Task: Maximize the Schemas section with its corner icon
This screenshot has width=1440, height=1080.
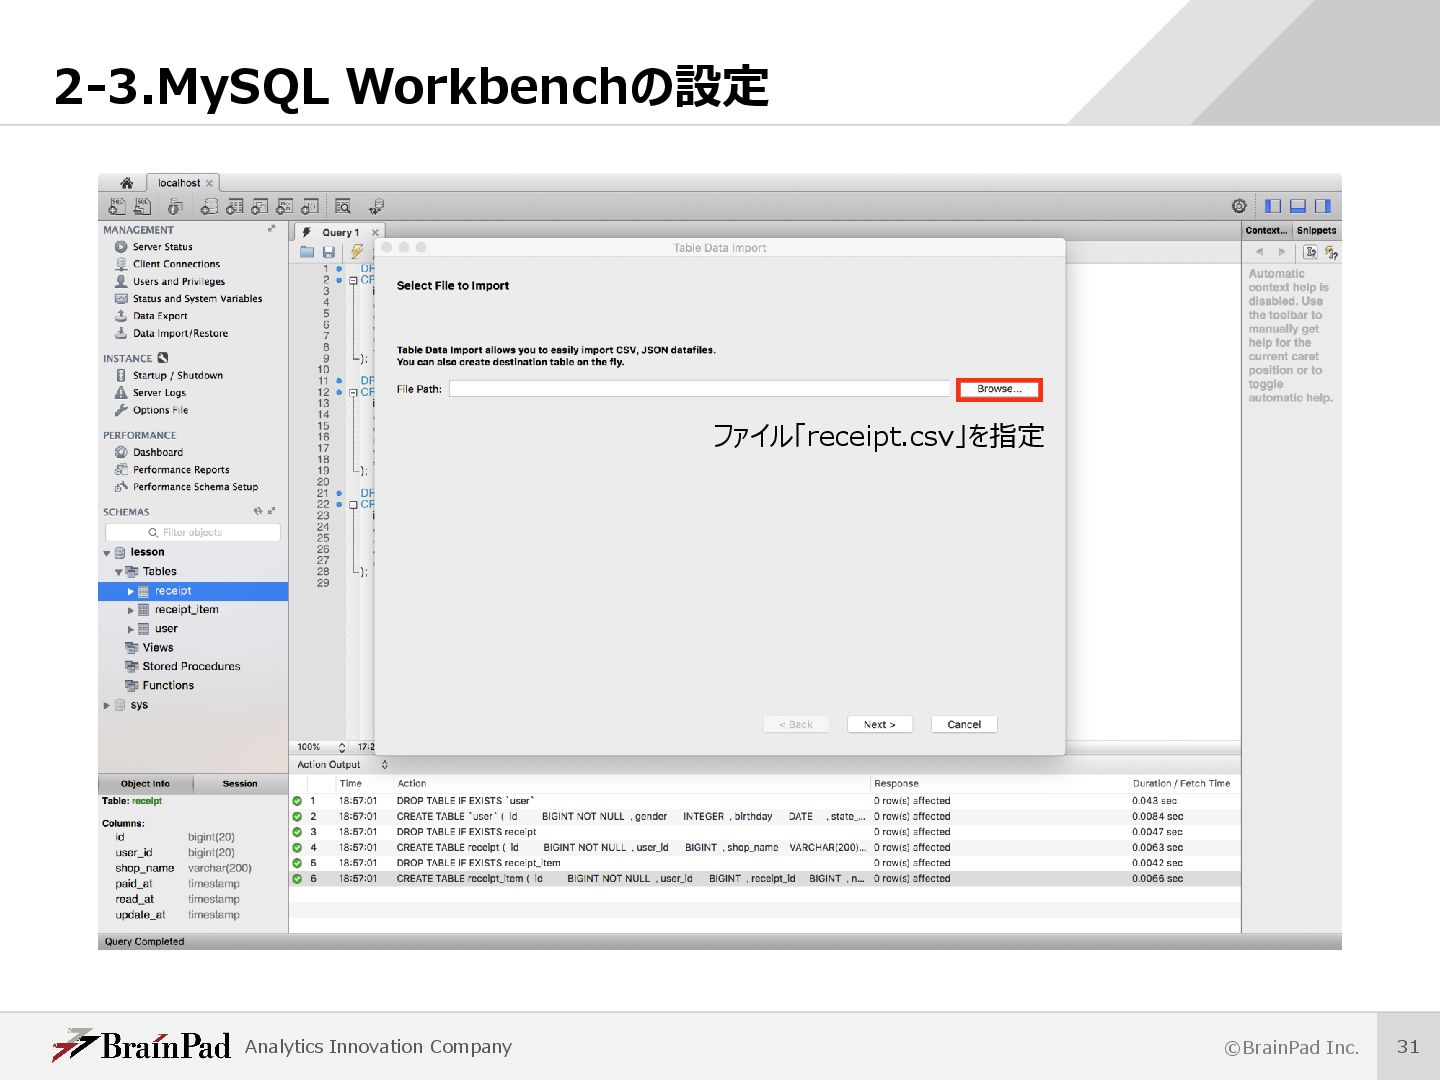Action: click(x=271, y=511)
